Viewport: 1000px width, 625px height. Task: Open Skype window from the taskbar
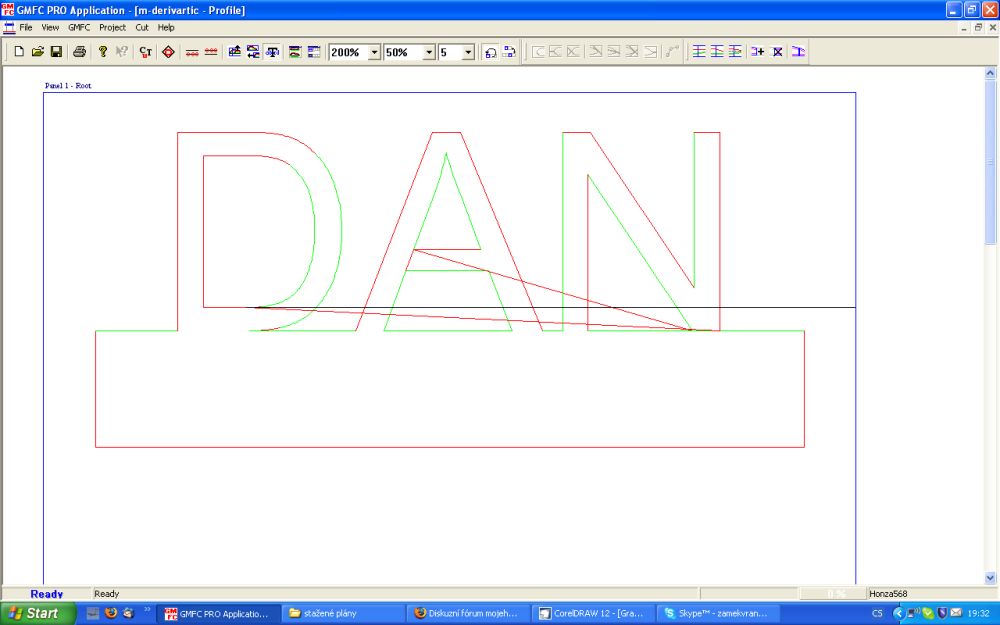pos(718,613)
